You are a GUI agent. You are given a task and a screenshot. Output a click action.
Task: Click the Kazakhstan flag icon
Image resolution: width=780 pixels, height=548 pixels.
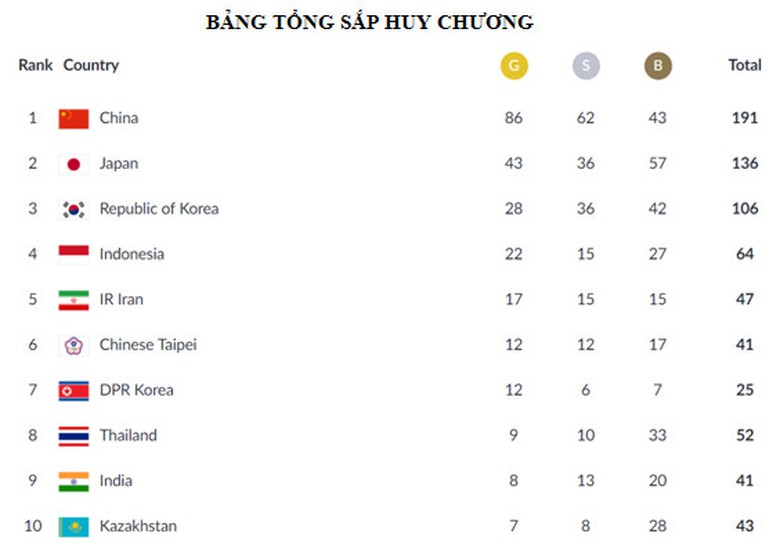pos(73,526)
